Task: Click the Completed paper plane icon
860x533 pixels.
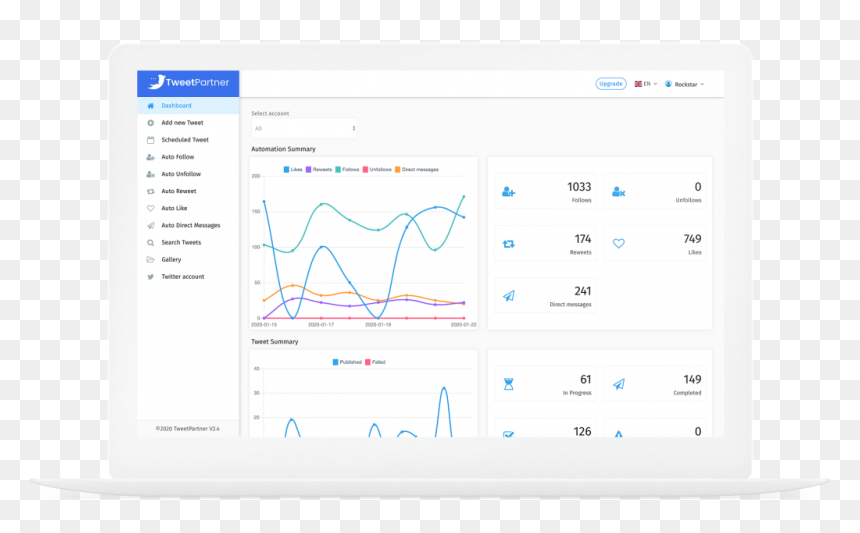Action: [618, 384]
